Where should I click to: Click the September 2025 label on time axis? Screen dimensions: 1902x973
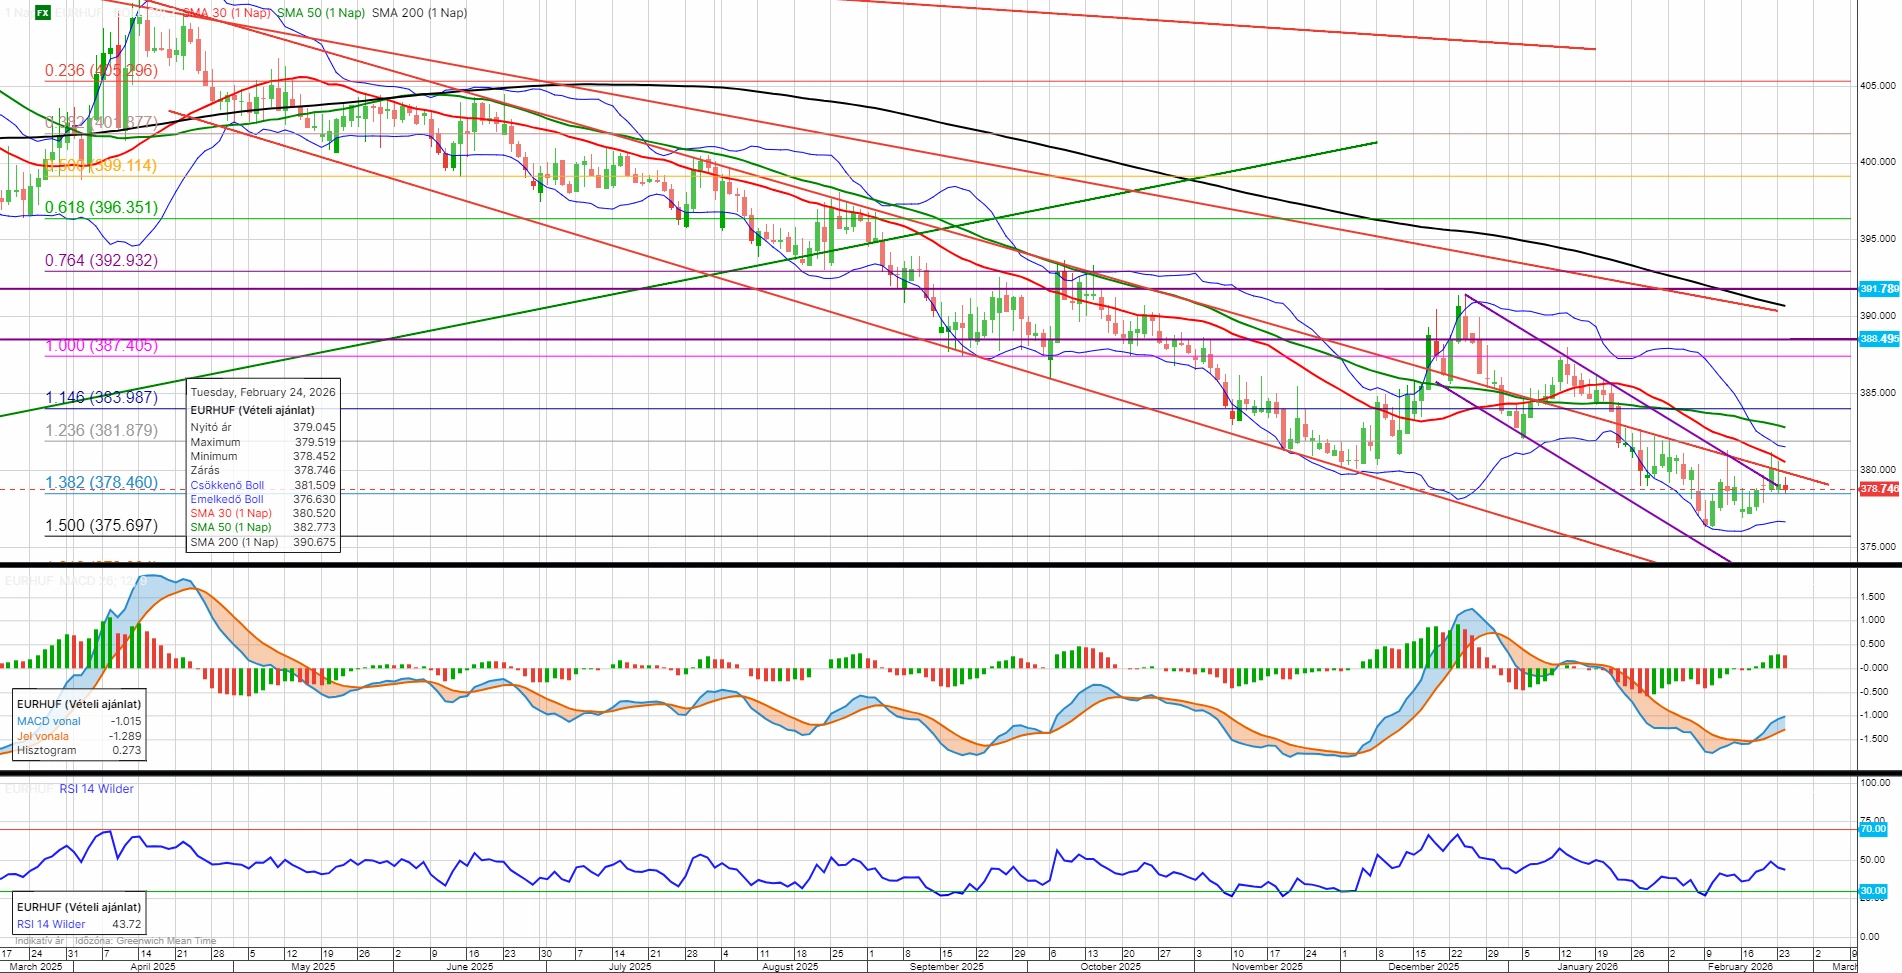[x=947, y=967]
